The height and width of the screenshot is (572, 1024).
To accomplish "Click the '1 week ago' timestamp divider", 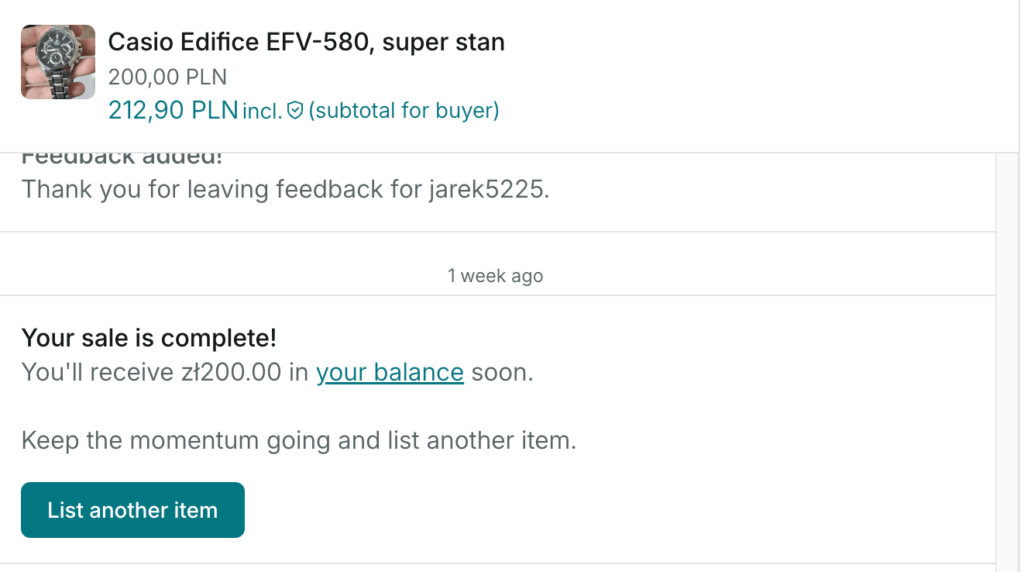I will (x=495, y=276).
